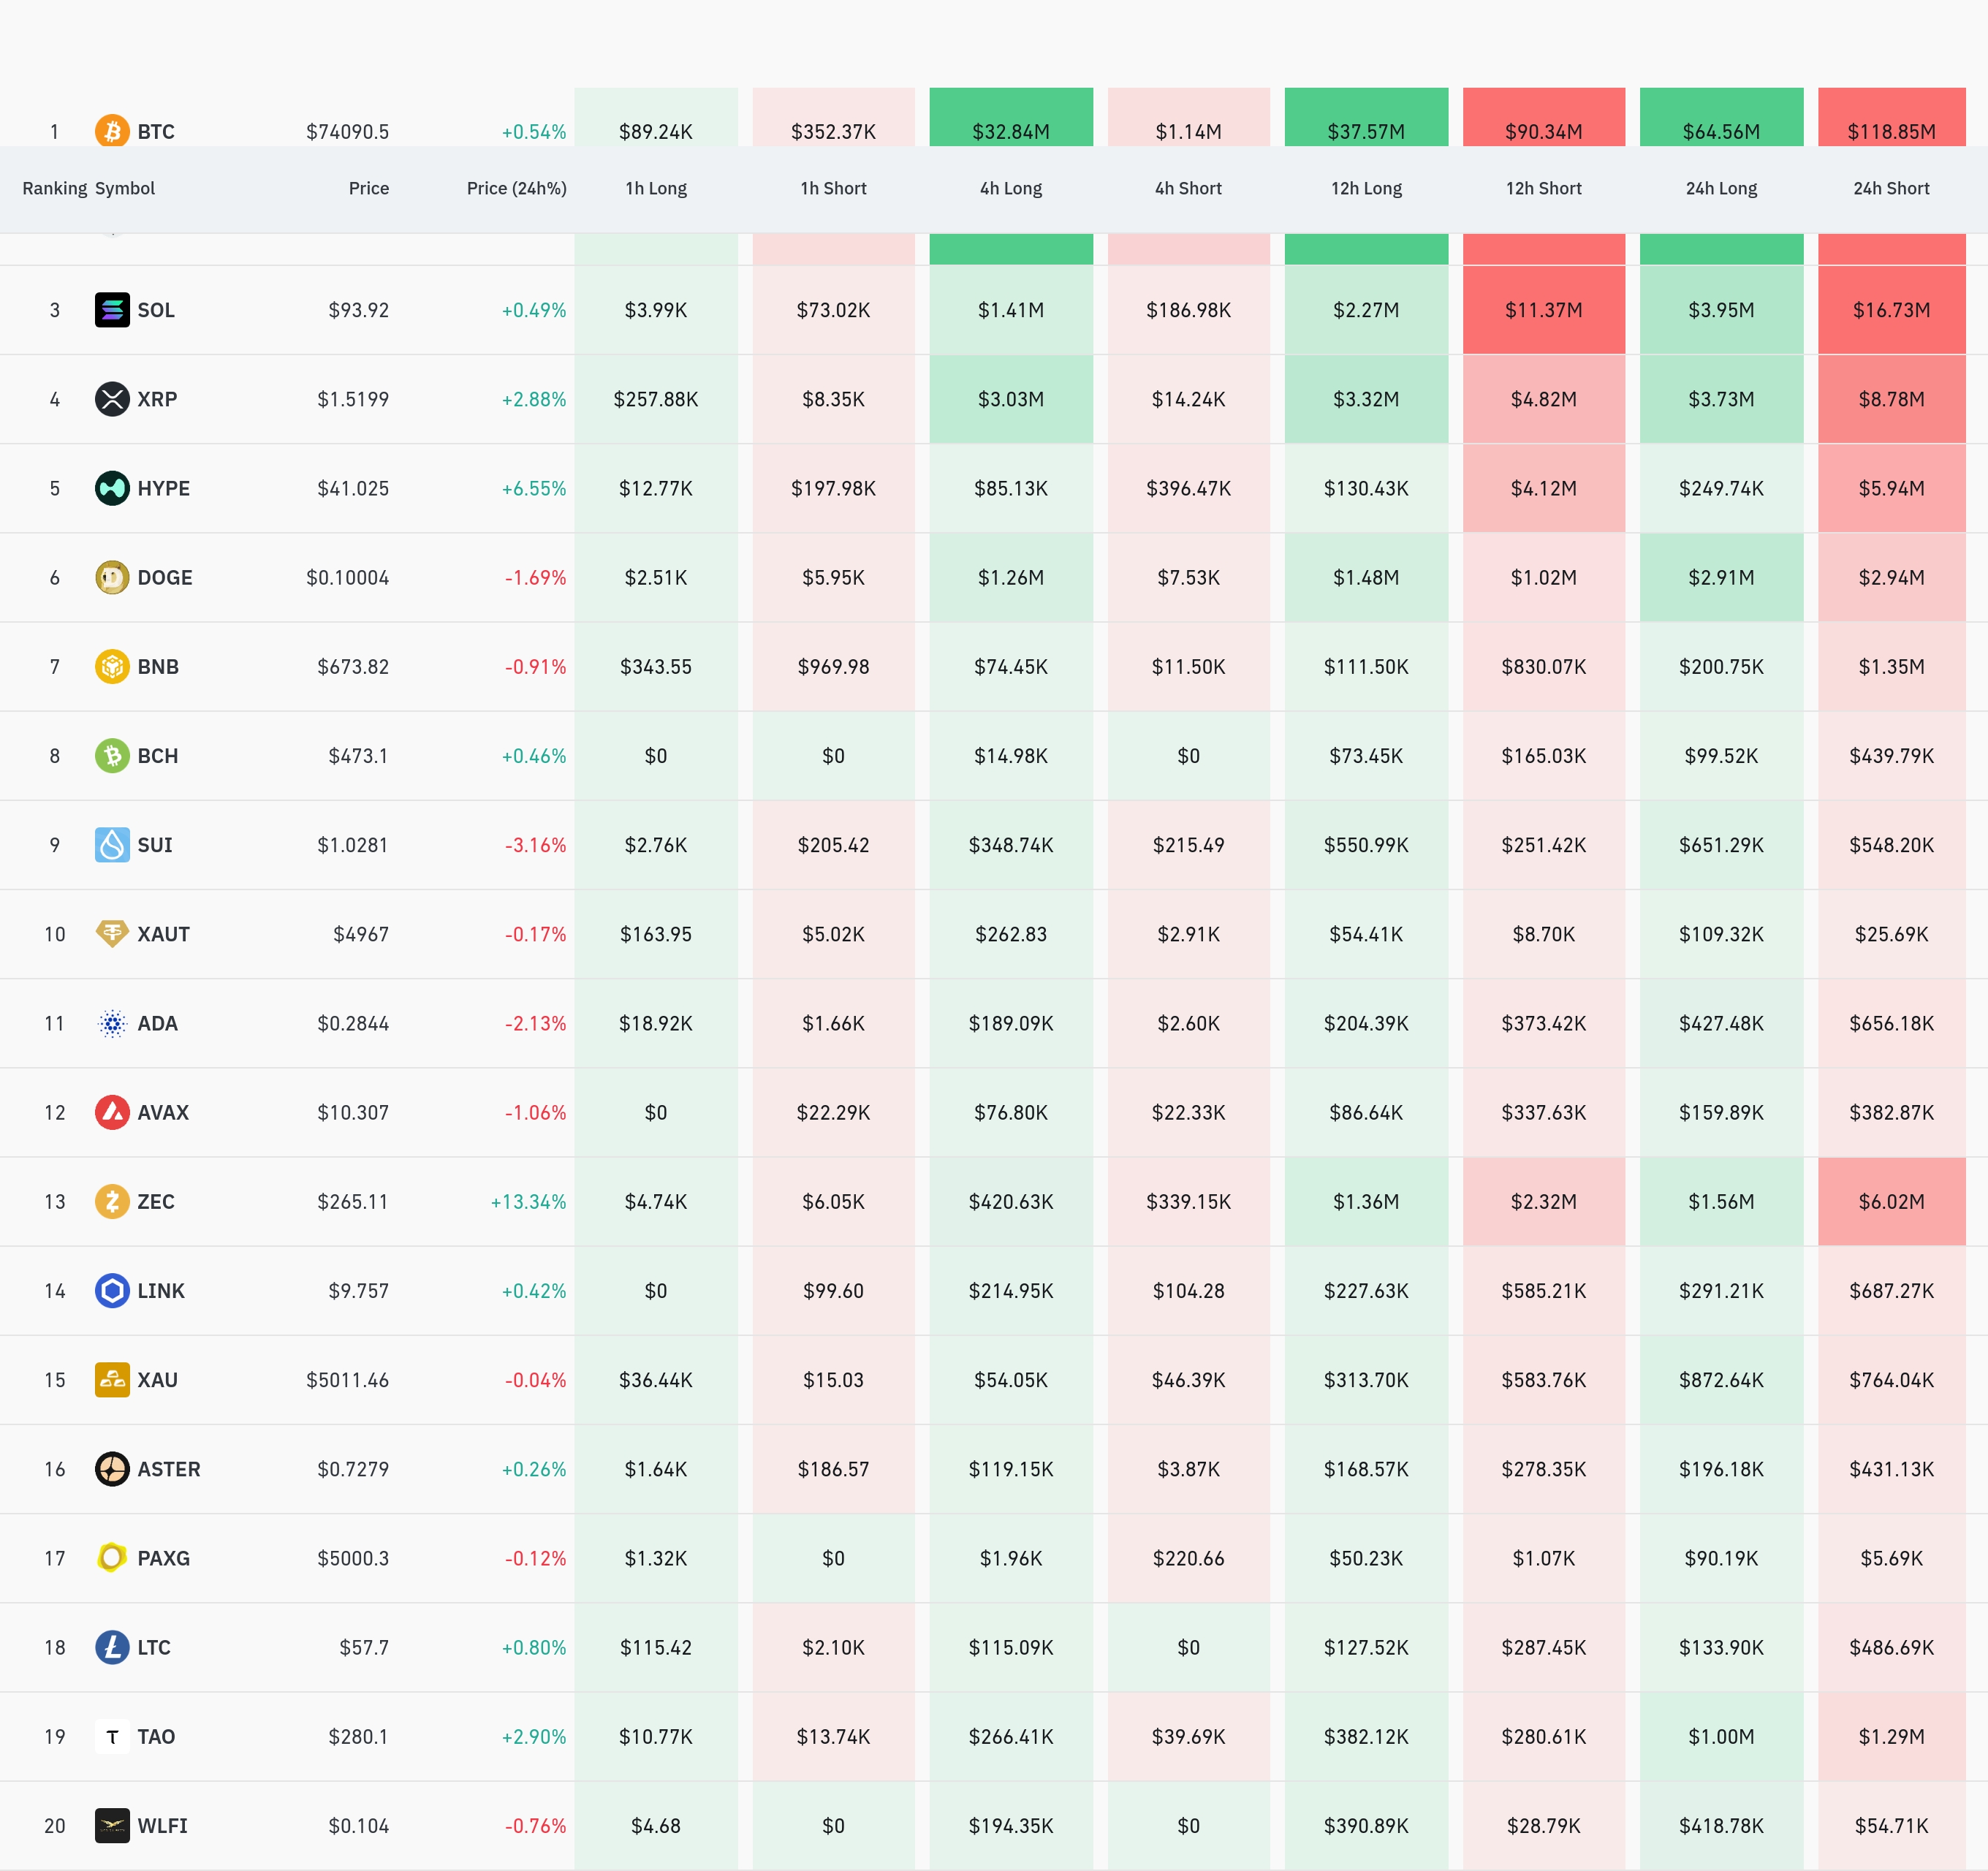Click the BTC coin icon
This screenshot has height=1871, width=1988.
tap(112, 131)
